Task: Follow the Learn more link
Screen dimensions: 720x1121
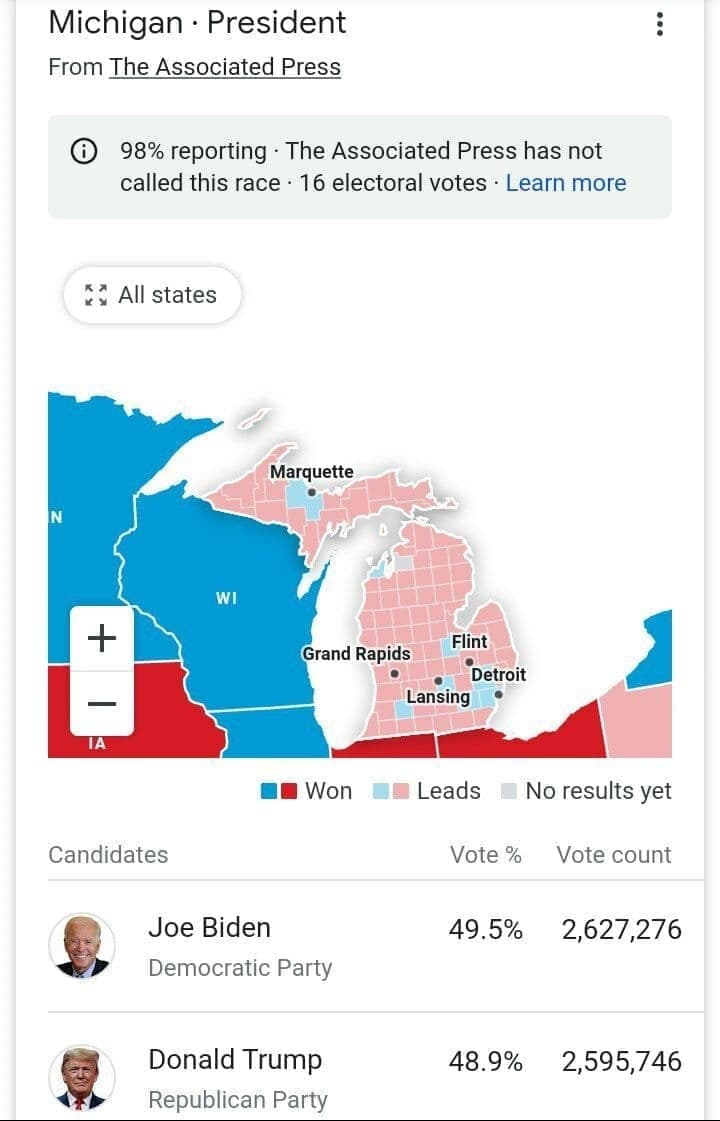Action: [x=566, y=183]
